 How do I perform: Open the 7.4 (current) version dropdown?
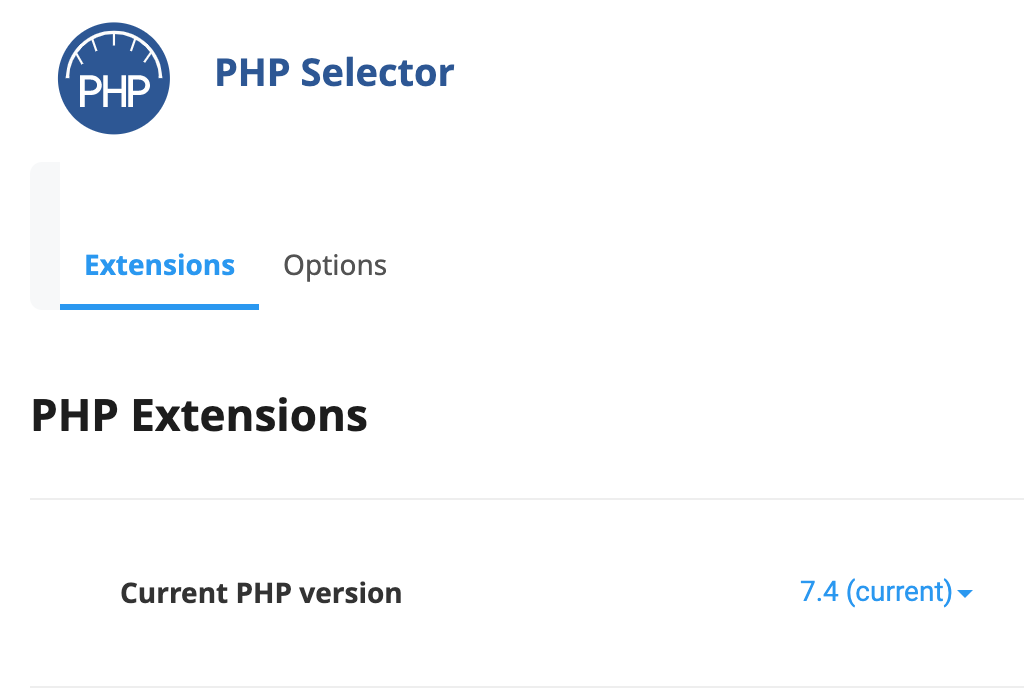click(x=886, y=592)
